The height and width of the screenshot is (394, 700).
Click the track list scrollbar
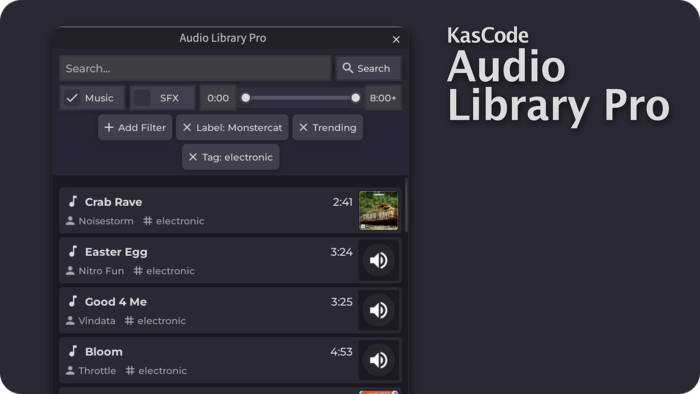(406, 205)
